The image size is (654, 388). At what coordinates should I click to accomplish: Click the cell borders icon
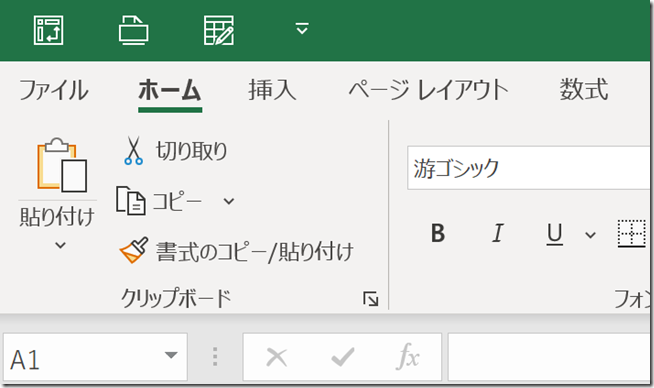(631, 234)
